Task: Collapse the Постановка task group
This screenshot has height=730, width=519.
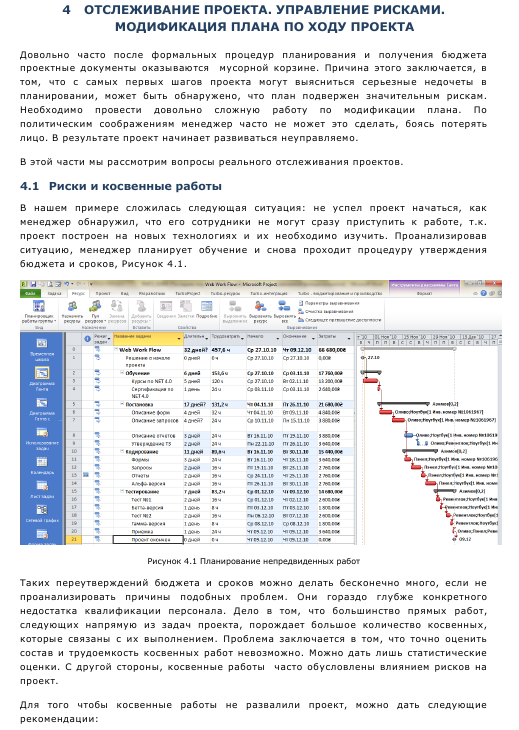Action: point(122,405)
